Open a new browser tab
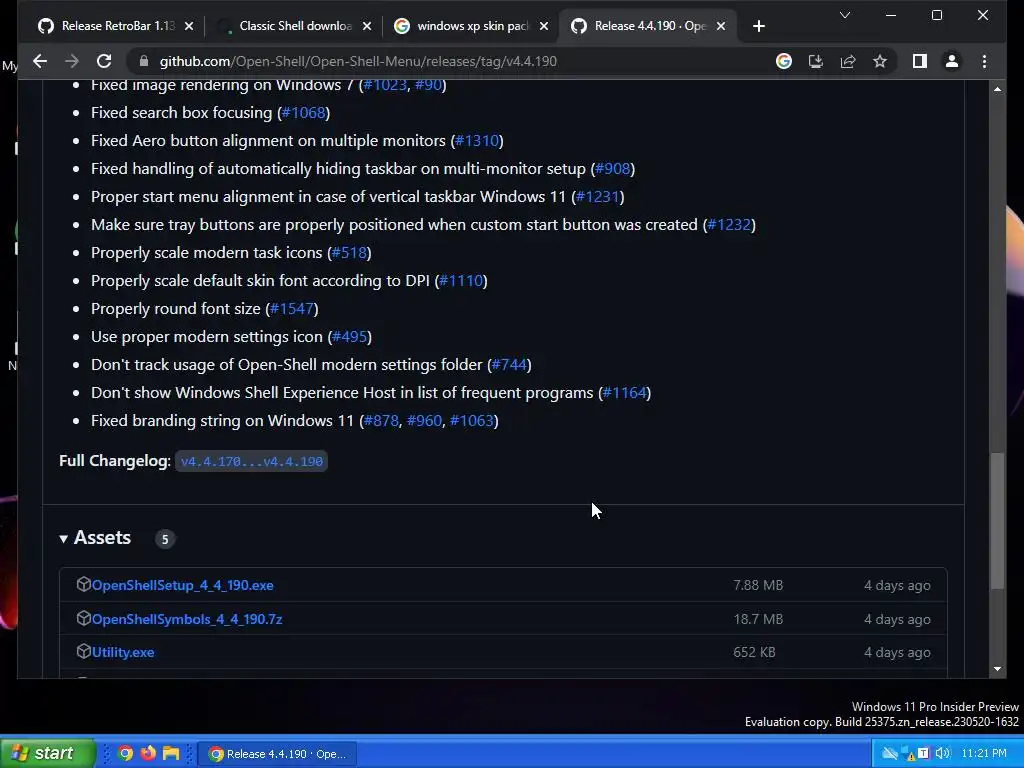The height and width of the screenshot is (768, 1024). point(758,26)
